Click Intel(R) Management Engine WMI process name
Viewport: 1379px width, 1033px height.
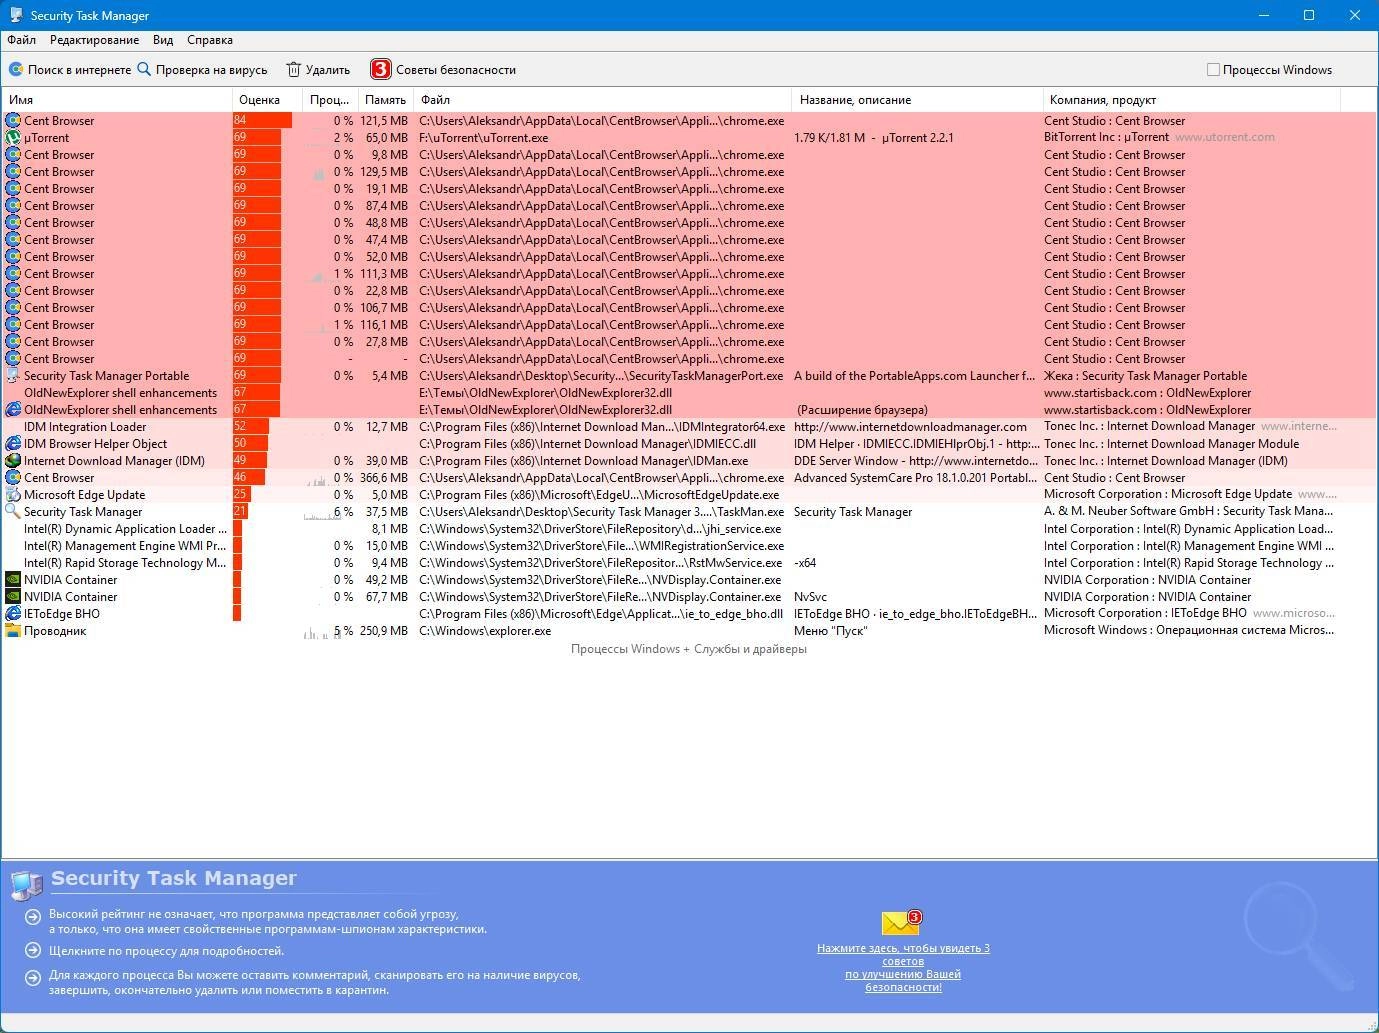tap(125, 546)
